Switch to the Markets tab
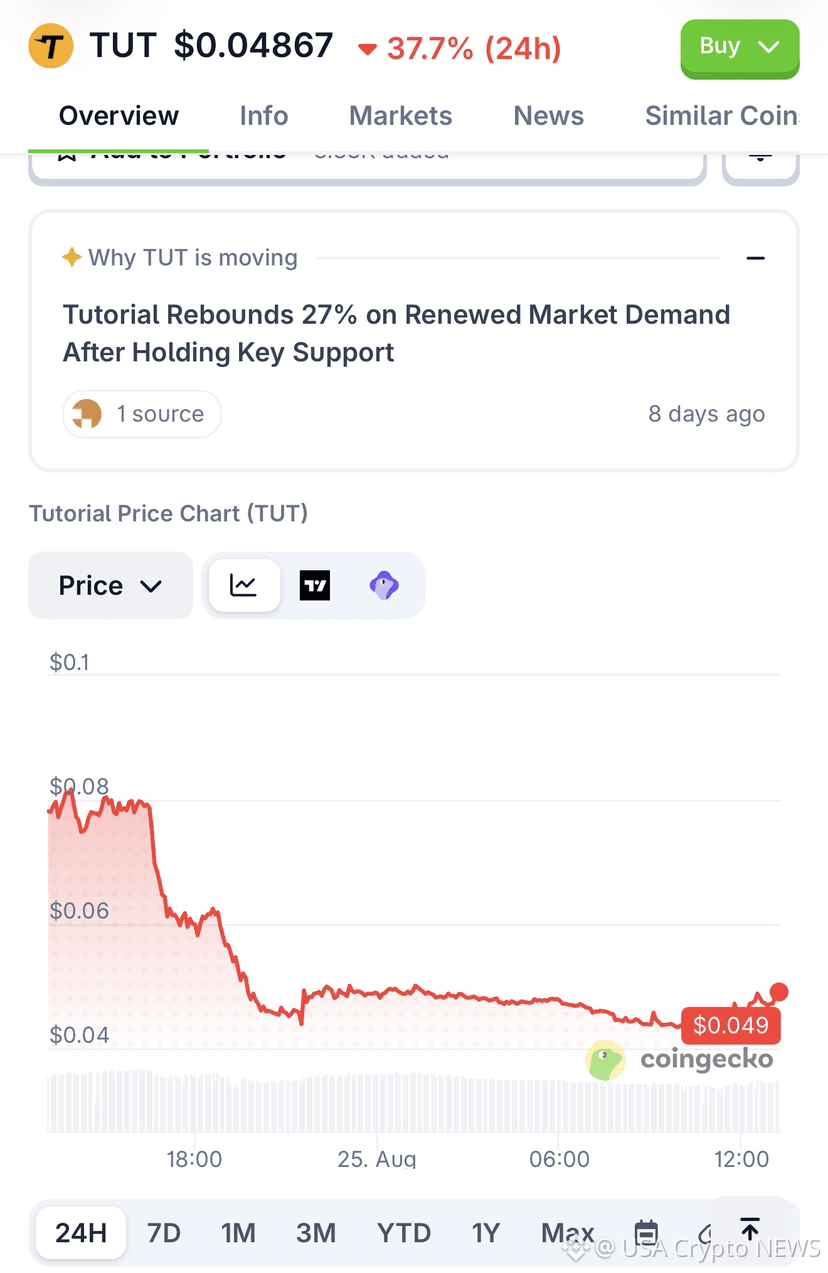Image resolution: width=828 pixels, height=1273 pixels. click(400, 116)
